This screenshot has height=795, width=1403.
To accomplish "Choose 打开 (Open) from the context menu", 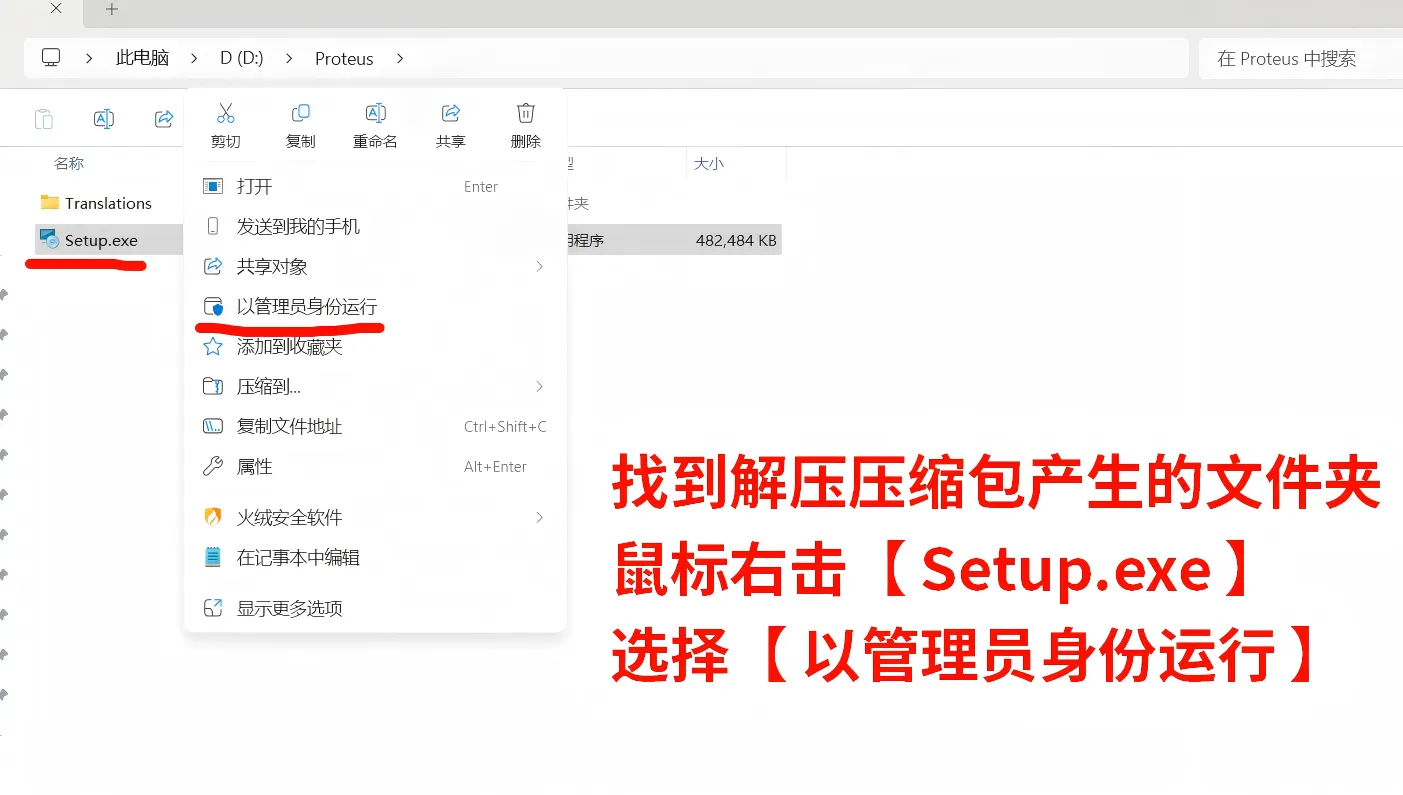I will pos(254,187).
